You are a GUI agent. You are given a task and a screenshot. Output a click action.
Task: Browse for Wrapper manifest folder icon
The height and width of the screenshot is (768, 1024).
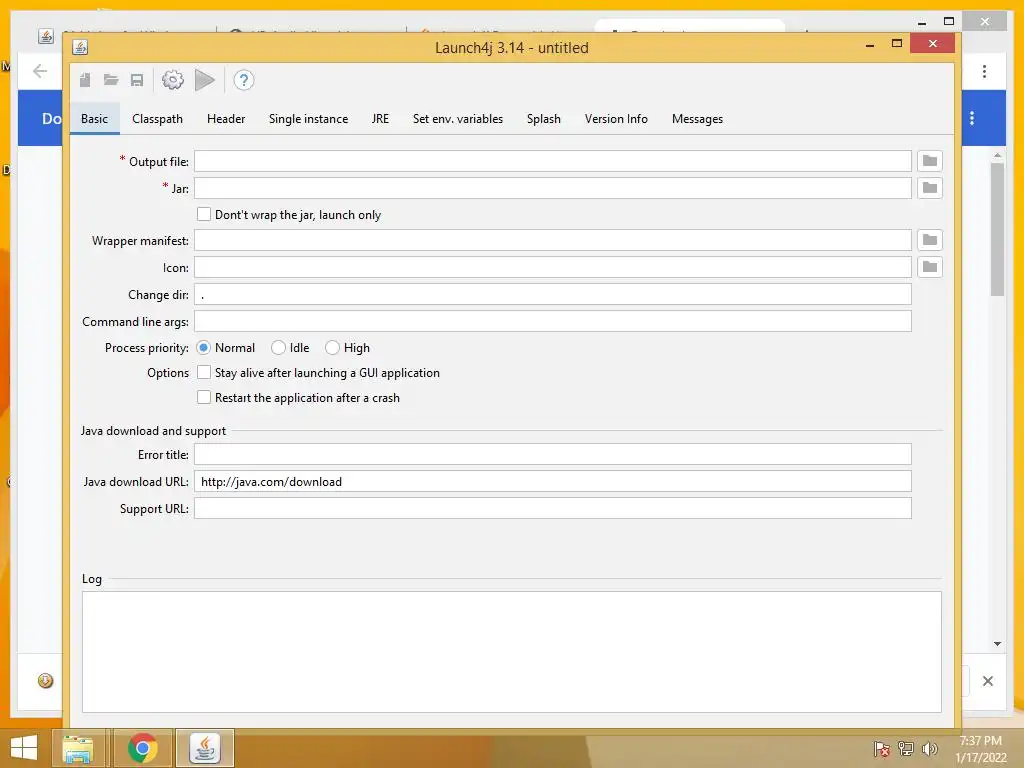[929, 240]
